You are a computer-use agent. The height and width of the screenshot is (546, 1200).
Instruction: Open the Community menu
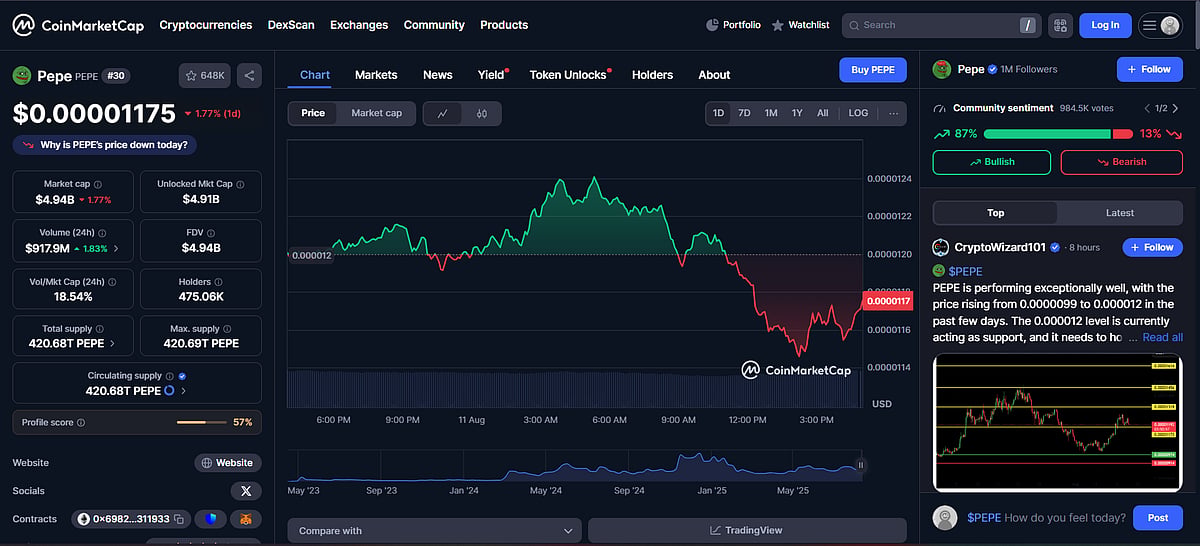click(434, 25)
